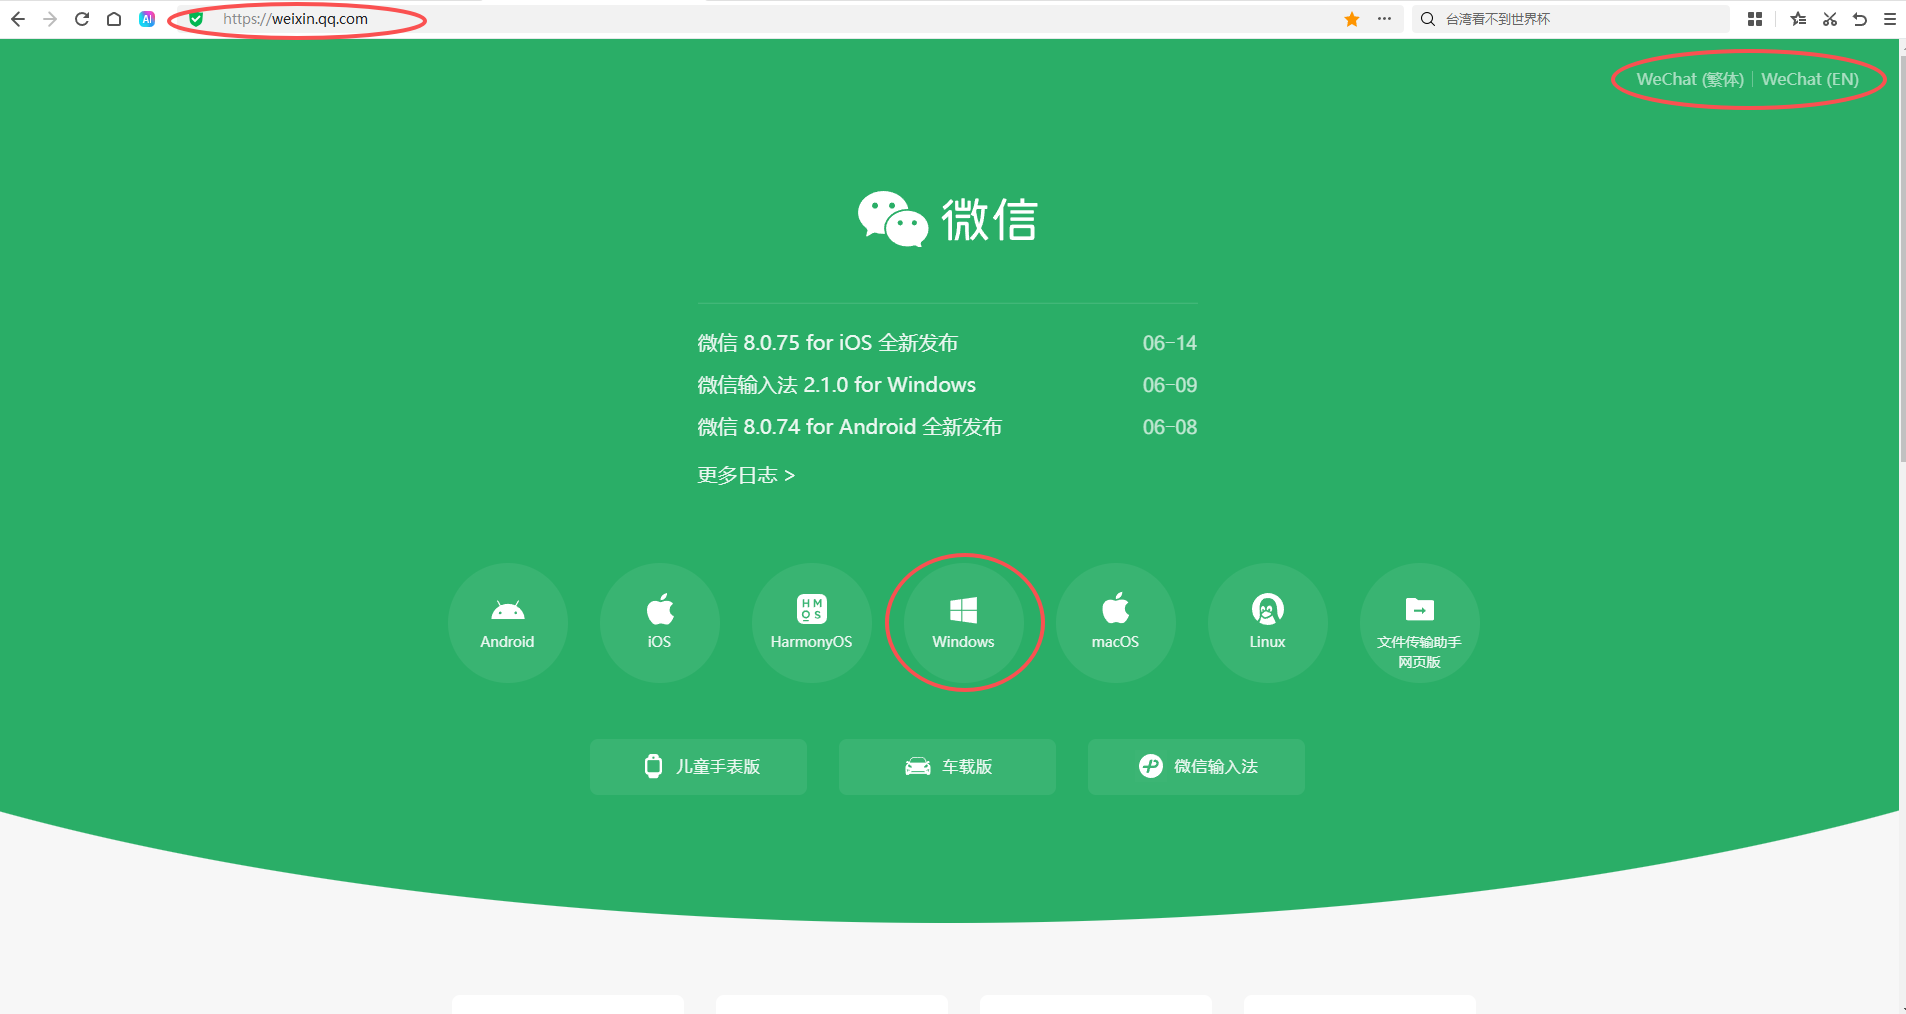Click the 06-14 date text
1906x1014 pixels.
pos(1170,343)
